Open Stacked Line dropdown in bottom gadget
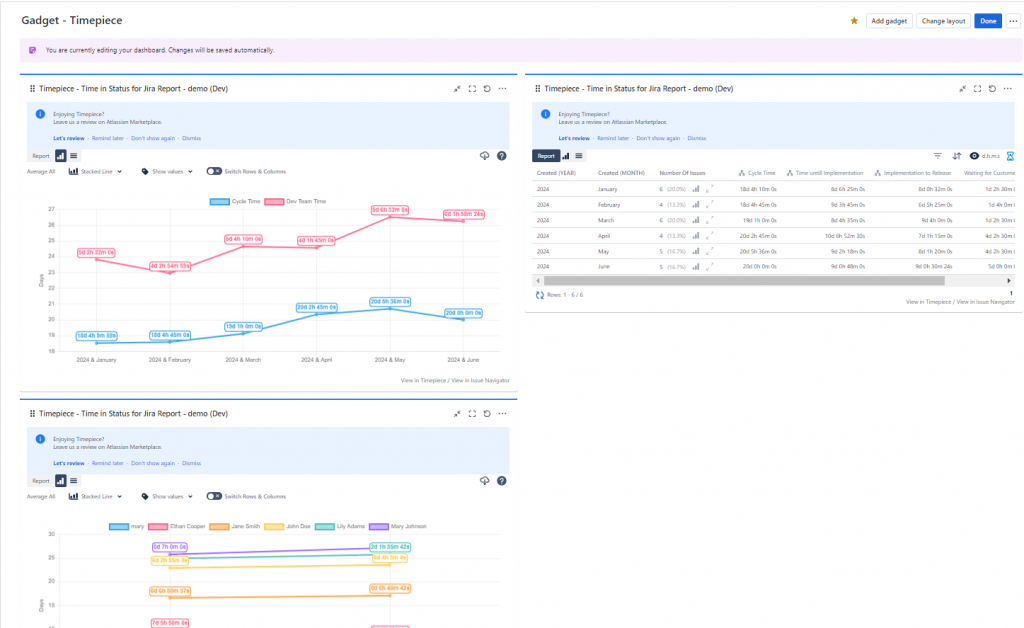 tap(95, 496)
